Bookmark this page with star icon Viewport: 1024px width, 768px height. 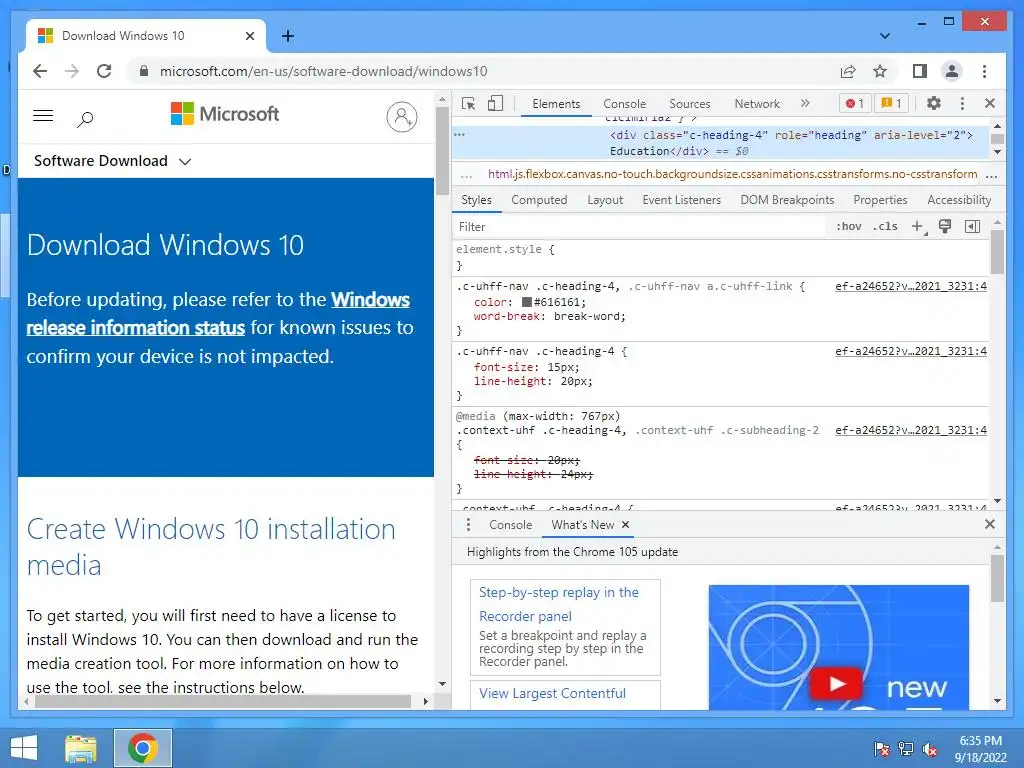(x=880, y=71)
